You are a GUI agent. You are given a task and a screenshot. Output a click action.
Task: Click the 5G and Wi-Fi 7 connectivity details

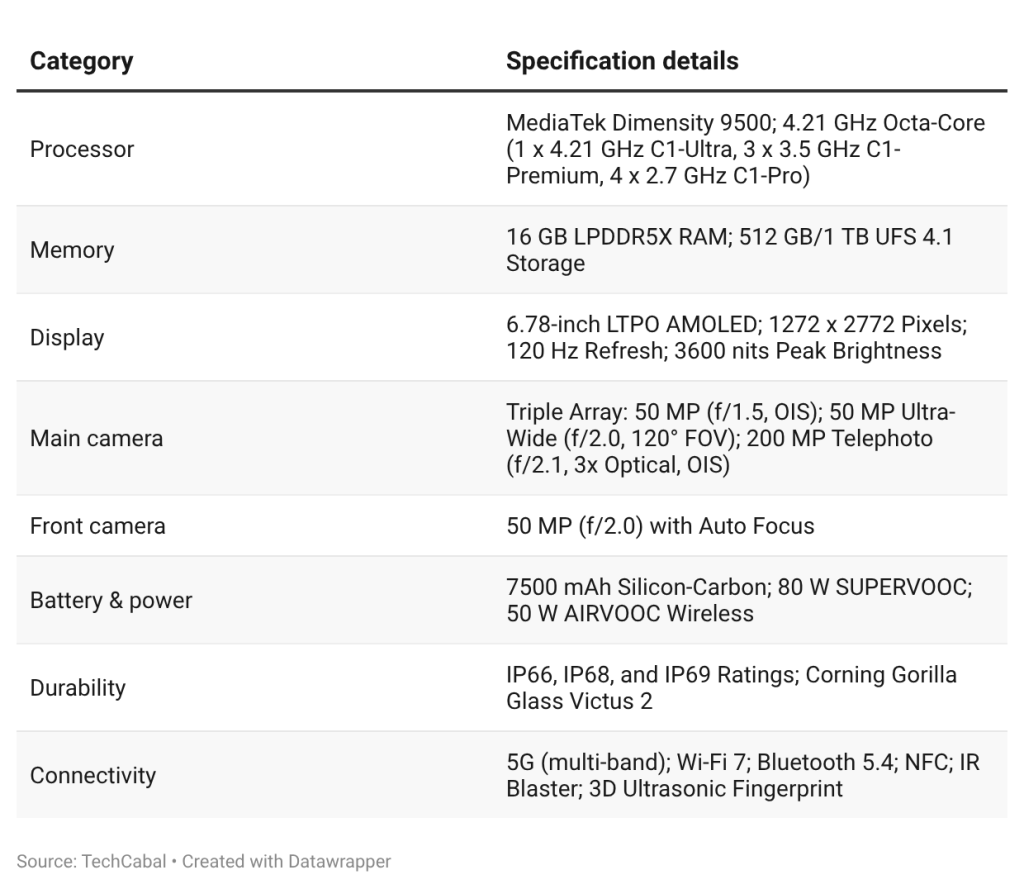coord(742,775)
